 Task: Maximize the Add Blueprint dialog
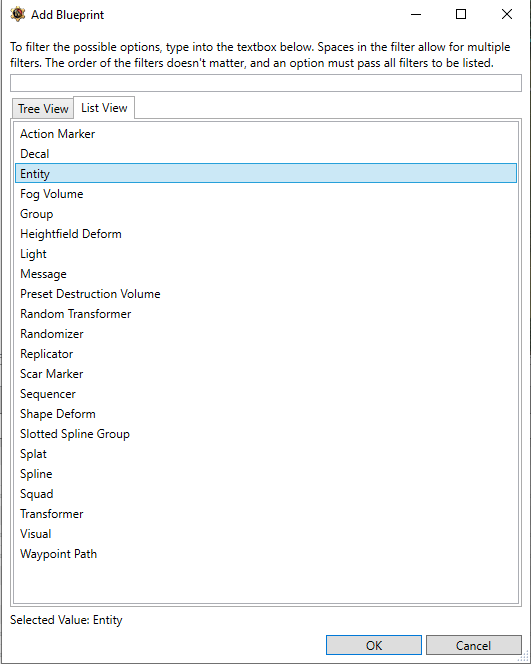pyautogui.click(x=461, y=14)
